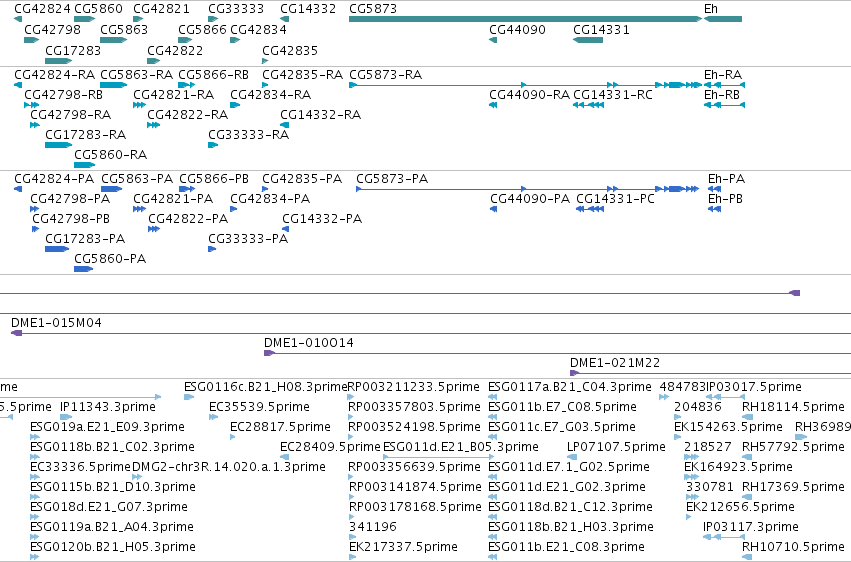This screenshot has height=562, width=851.
Task: Select the CG17283 gene label
Action: tap(73, 50)
